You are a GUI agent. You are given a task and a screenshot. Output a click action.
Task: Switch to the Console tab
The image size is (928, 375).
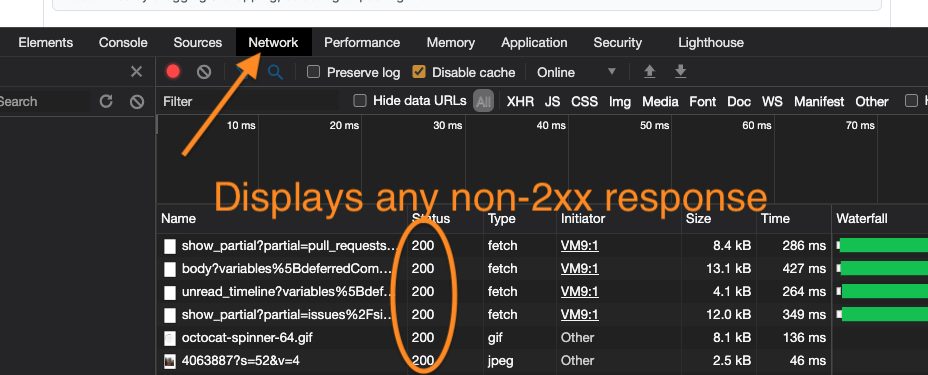[x=123, y=43]
